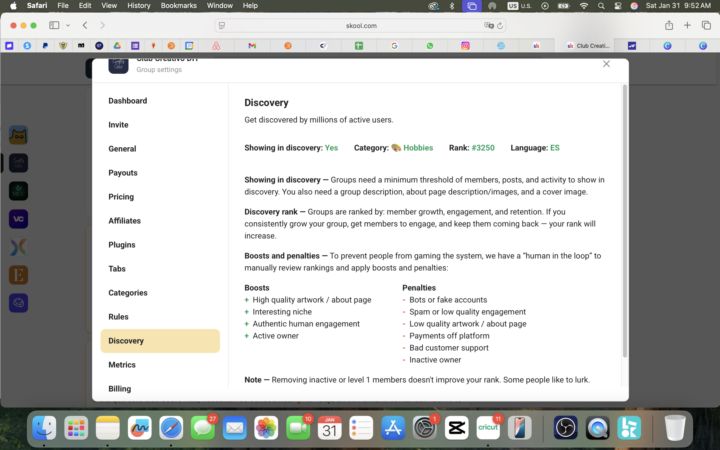Close the group settings dialog
This screenshot has height=450, width=720.
click(x=606, y=64)
